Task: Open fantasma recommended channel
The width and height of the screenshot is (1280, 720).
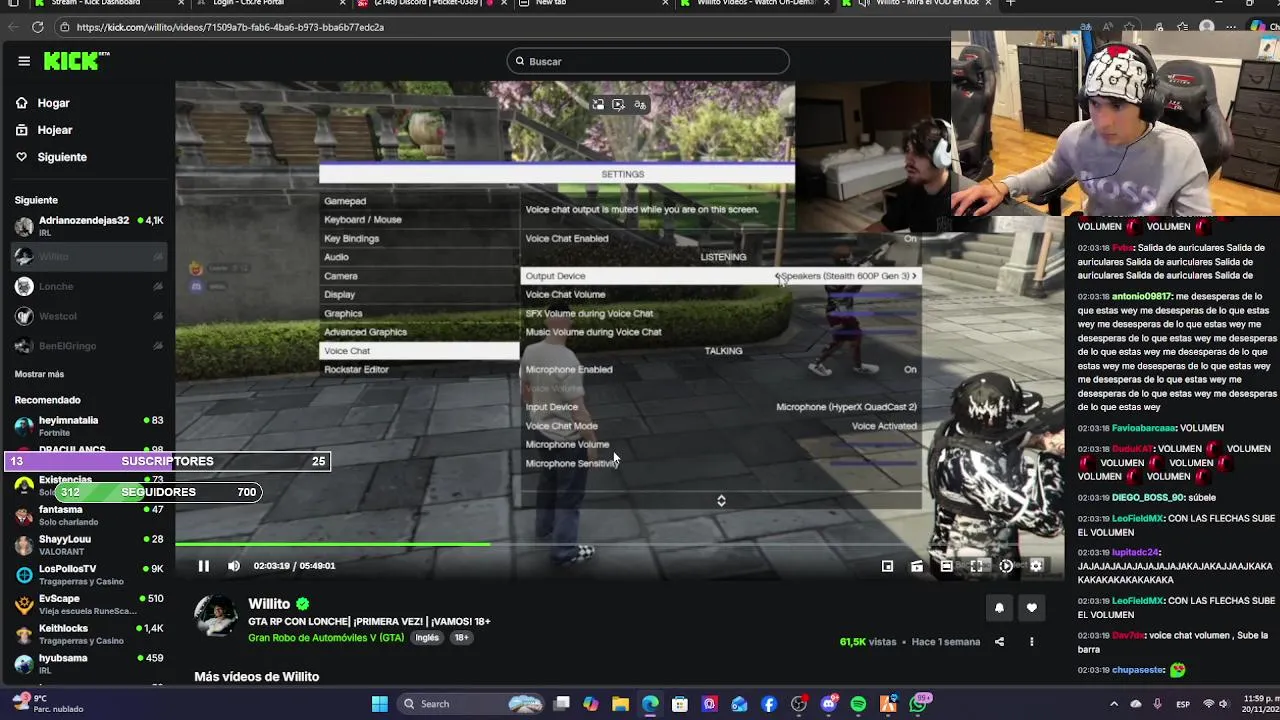Action: [x=89, y=515]
